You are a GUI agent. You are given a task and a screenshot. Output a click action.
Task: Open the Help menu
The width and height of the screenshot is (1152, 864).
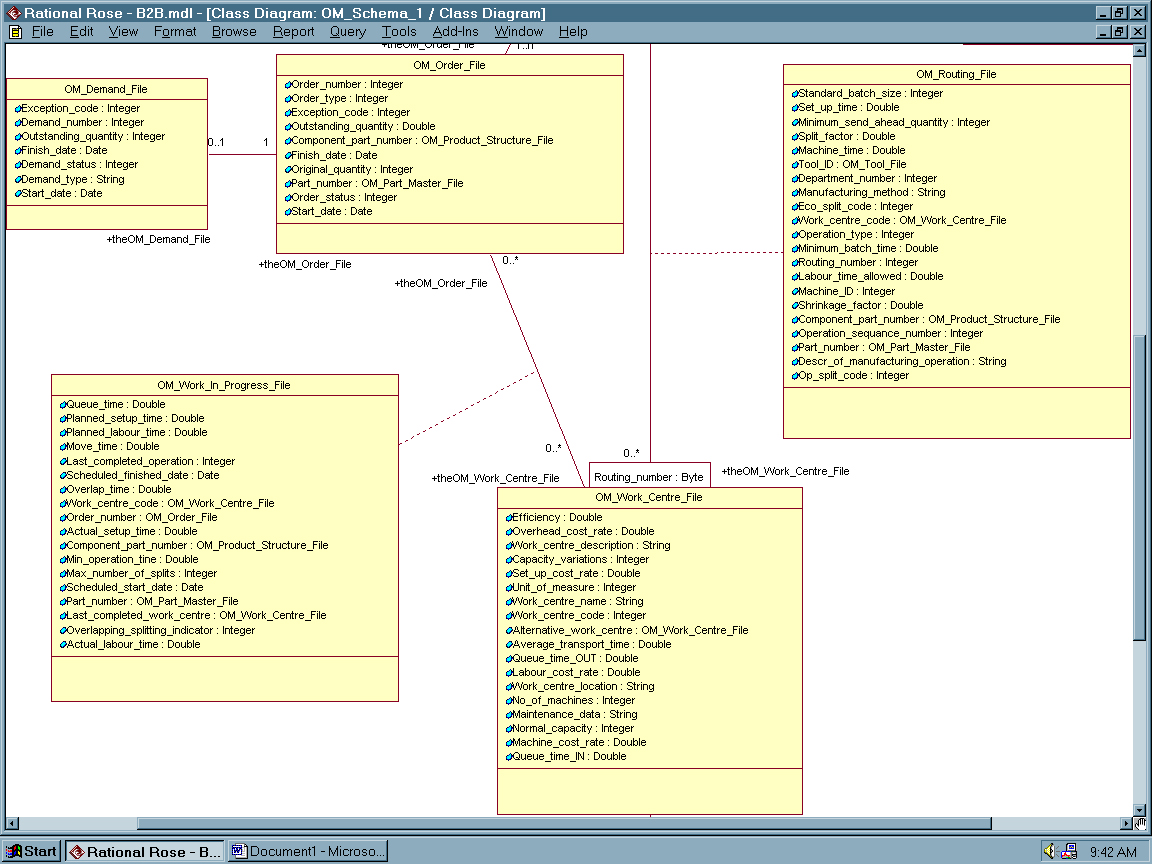[x=573, y=32]
